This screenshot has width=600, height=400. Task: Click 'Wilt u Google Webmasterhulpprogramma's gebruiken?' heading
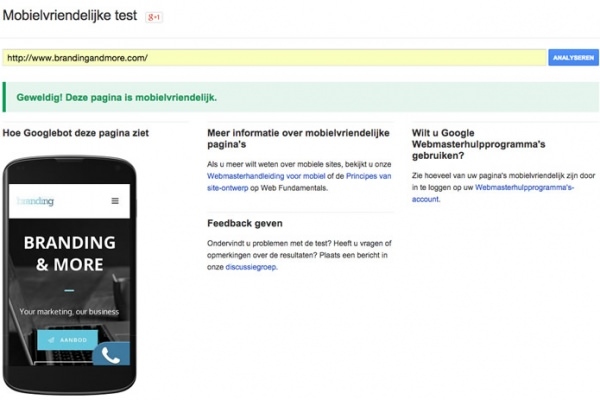478,144
